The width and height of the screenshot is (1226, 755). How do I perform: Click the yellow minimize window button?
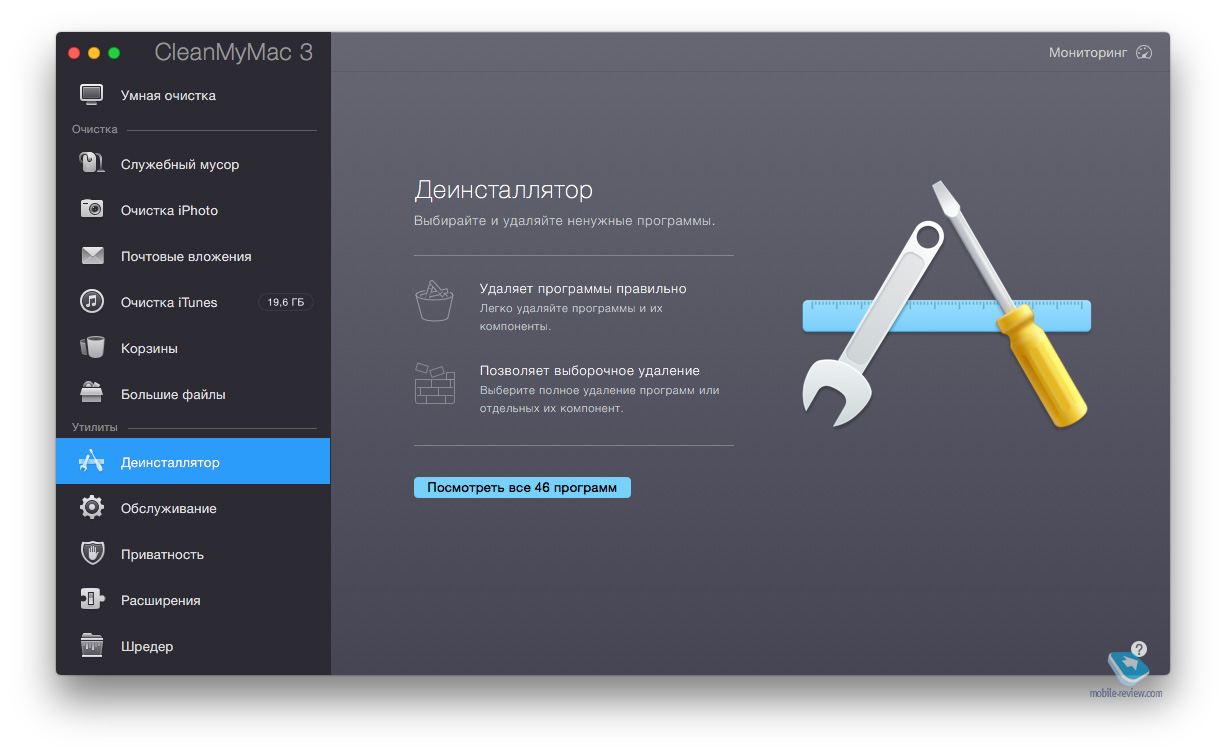94,53
